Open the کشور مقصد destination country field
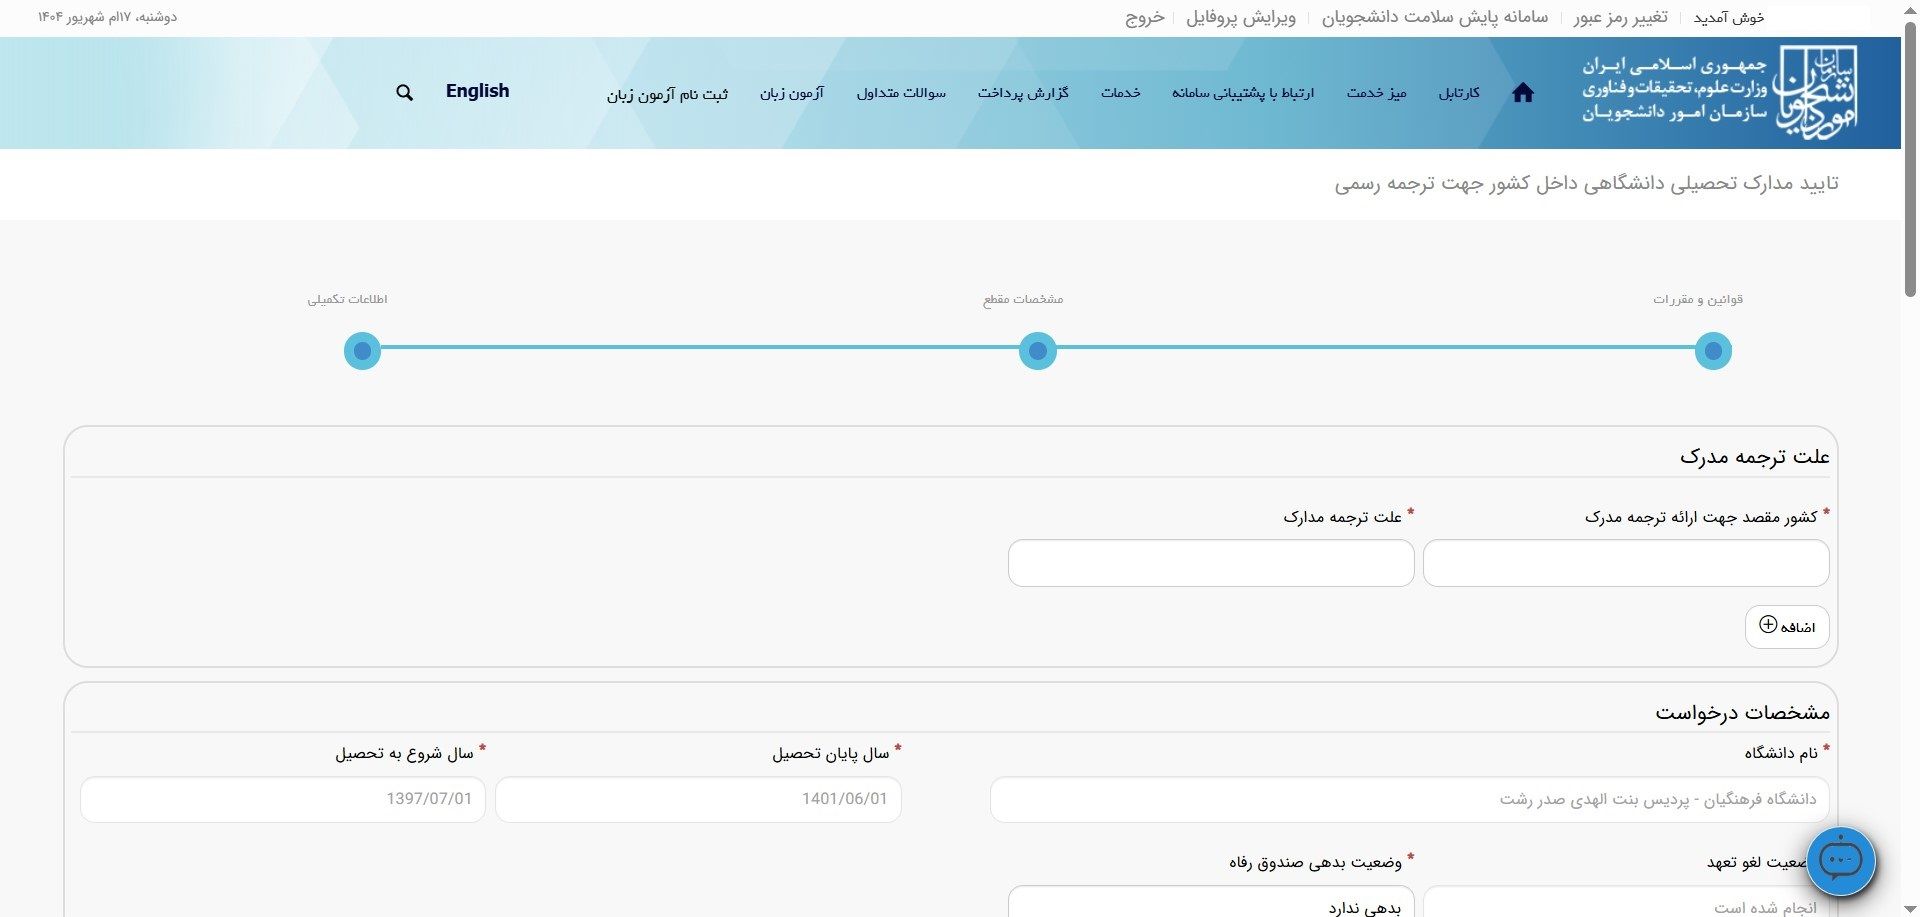This screenshot has width=1920, height=917. coord(1625,563)
